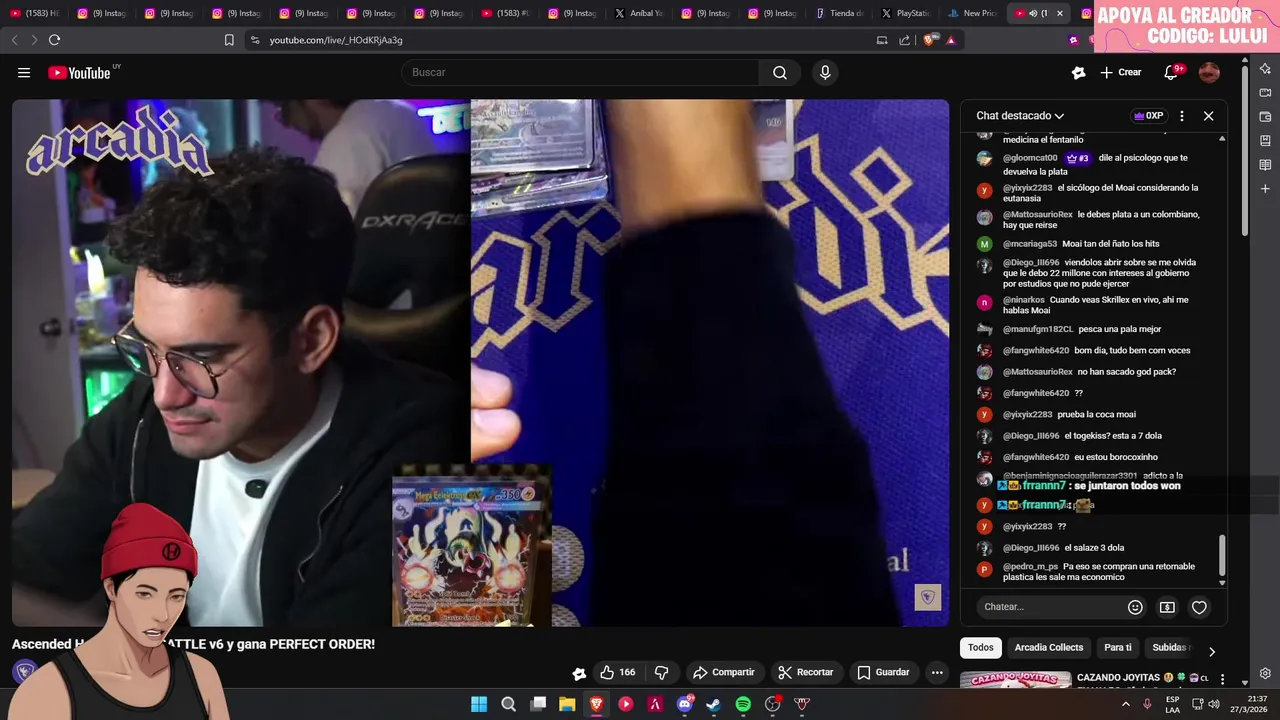
Task: Expand the system tray hidden icons chevron
Action: point(1125,704)
